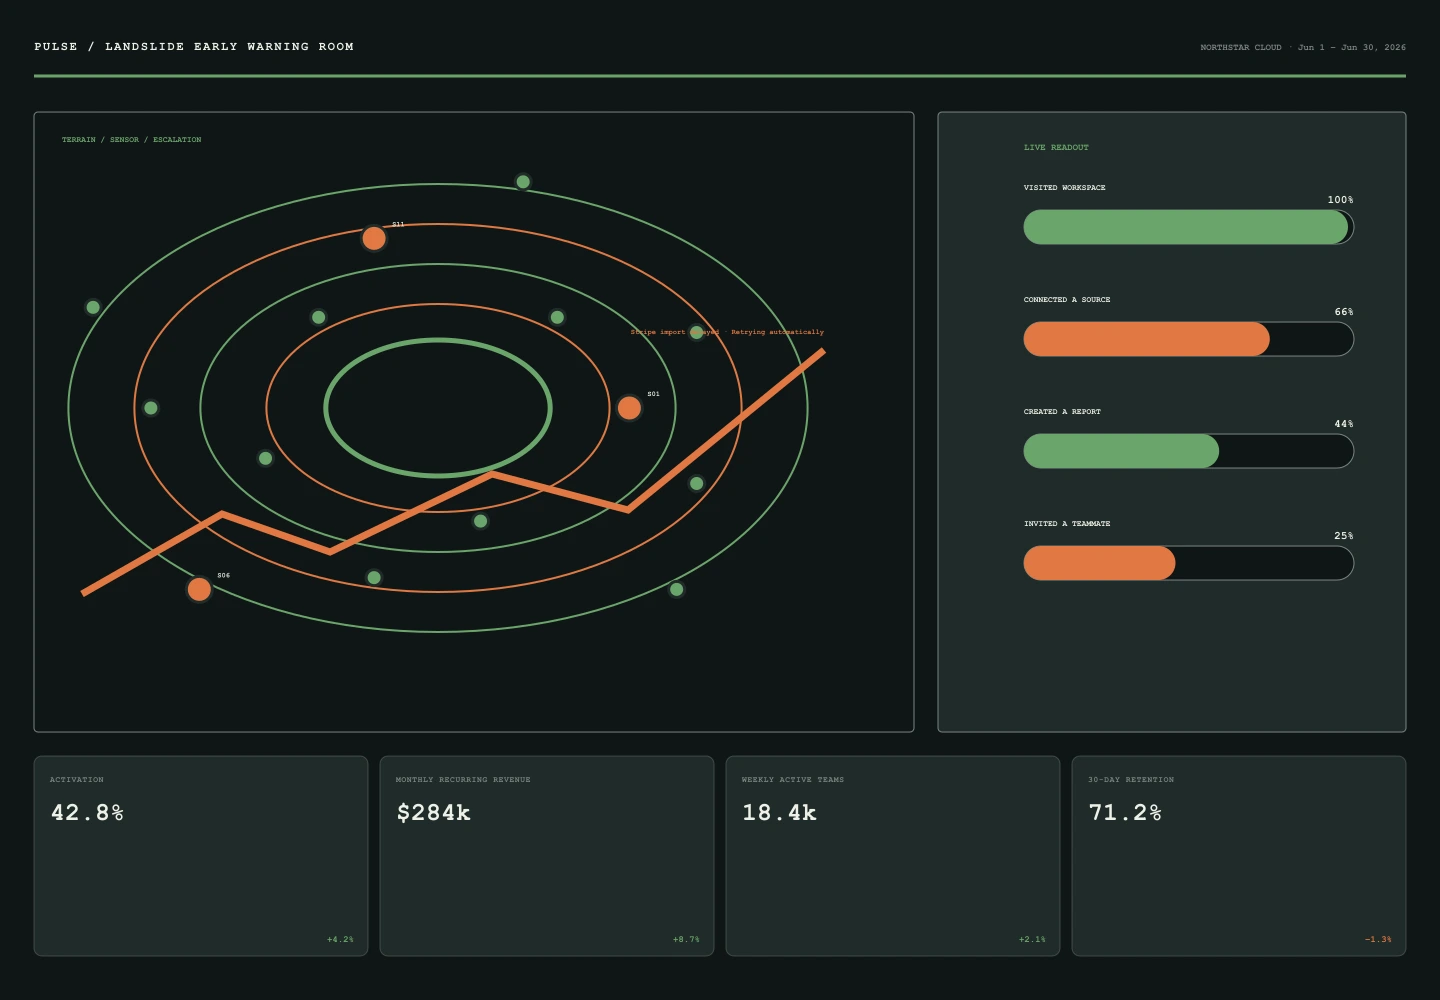Select the orange sensor marker S11

pyautogui.click(x=374, y=238)
